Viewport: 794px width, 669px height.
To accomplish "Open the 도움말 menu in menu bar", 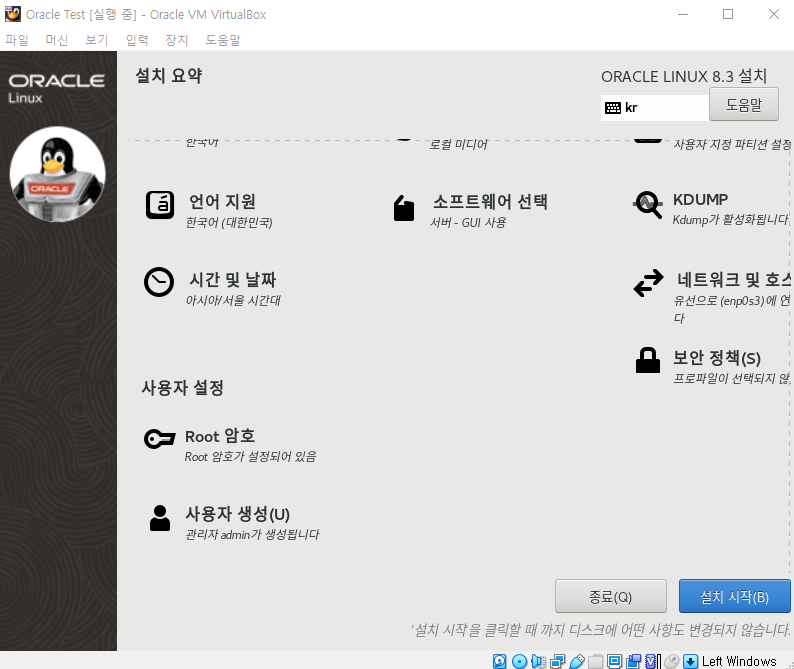I will [x=223, y=40].
